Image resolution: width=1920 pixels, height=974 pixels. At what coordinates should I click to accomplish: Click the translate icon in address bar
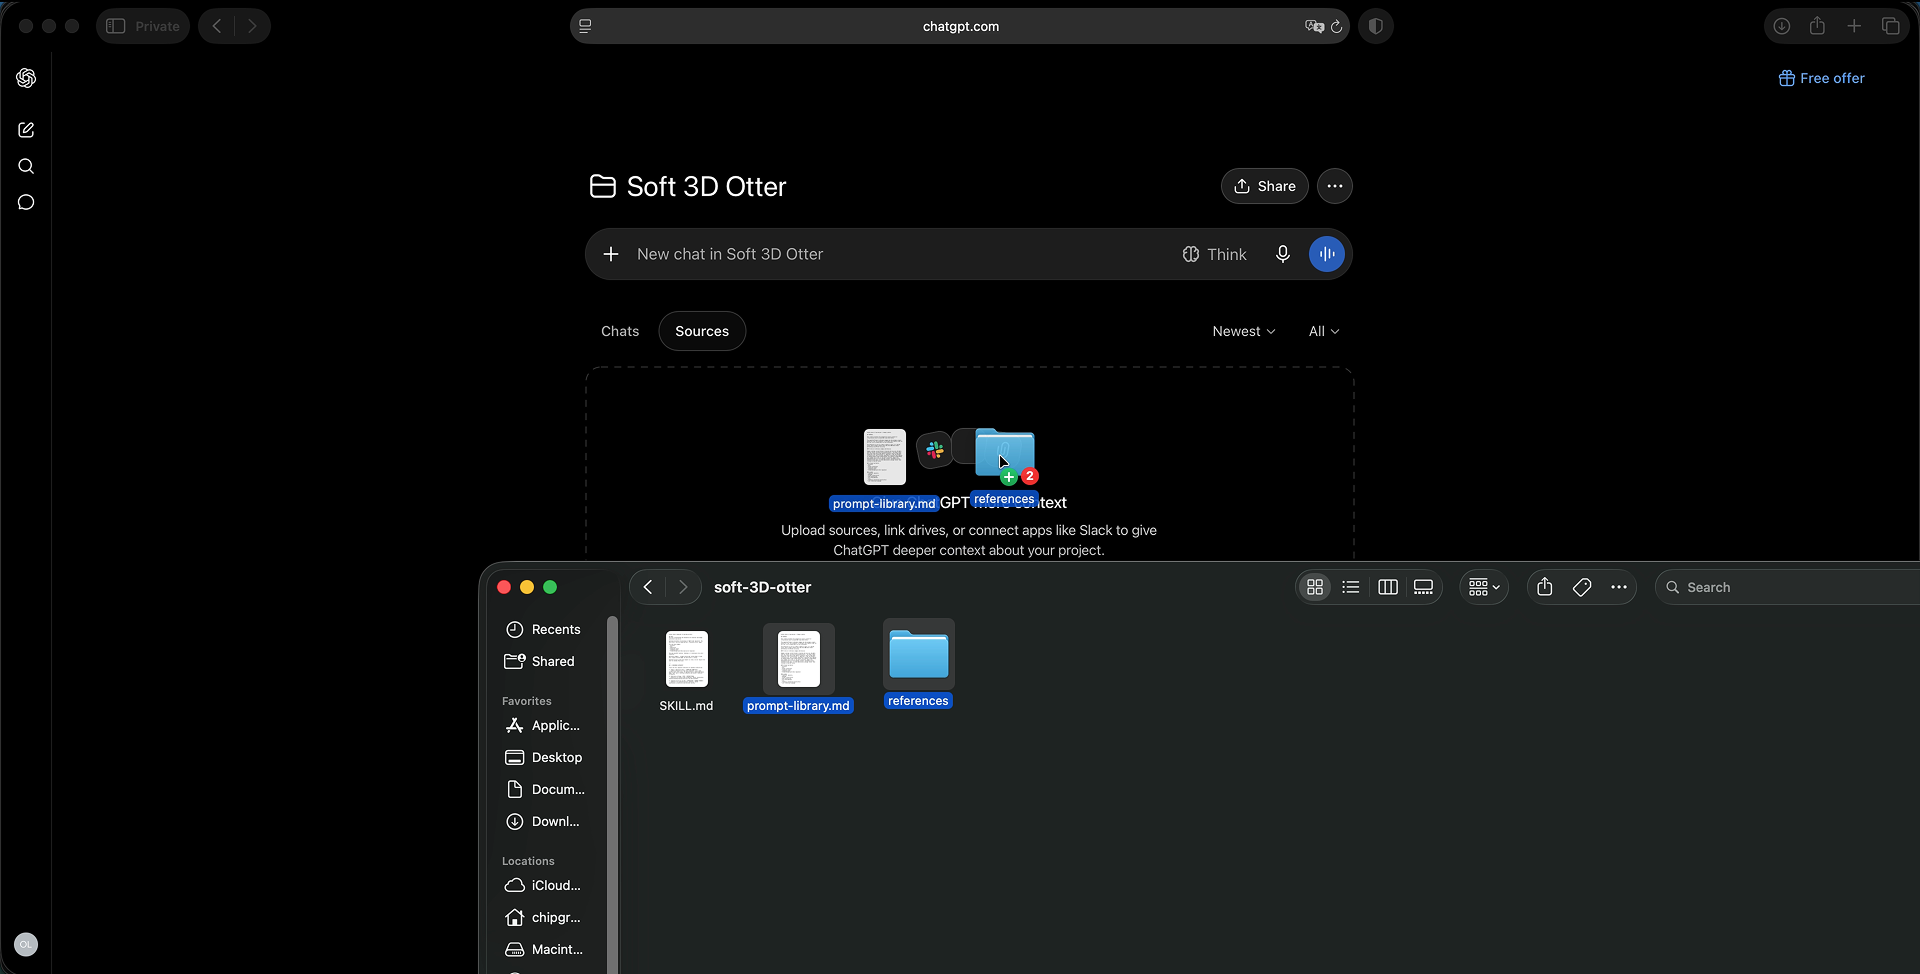[1314, 26]
